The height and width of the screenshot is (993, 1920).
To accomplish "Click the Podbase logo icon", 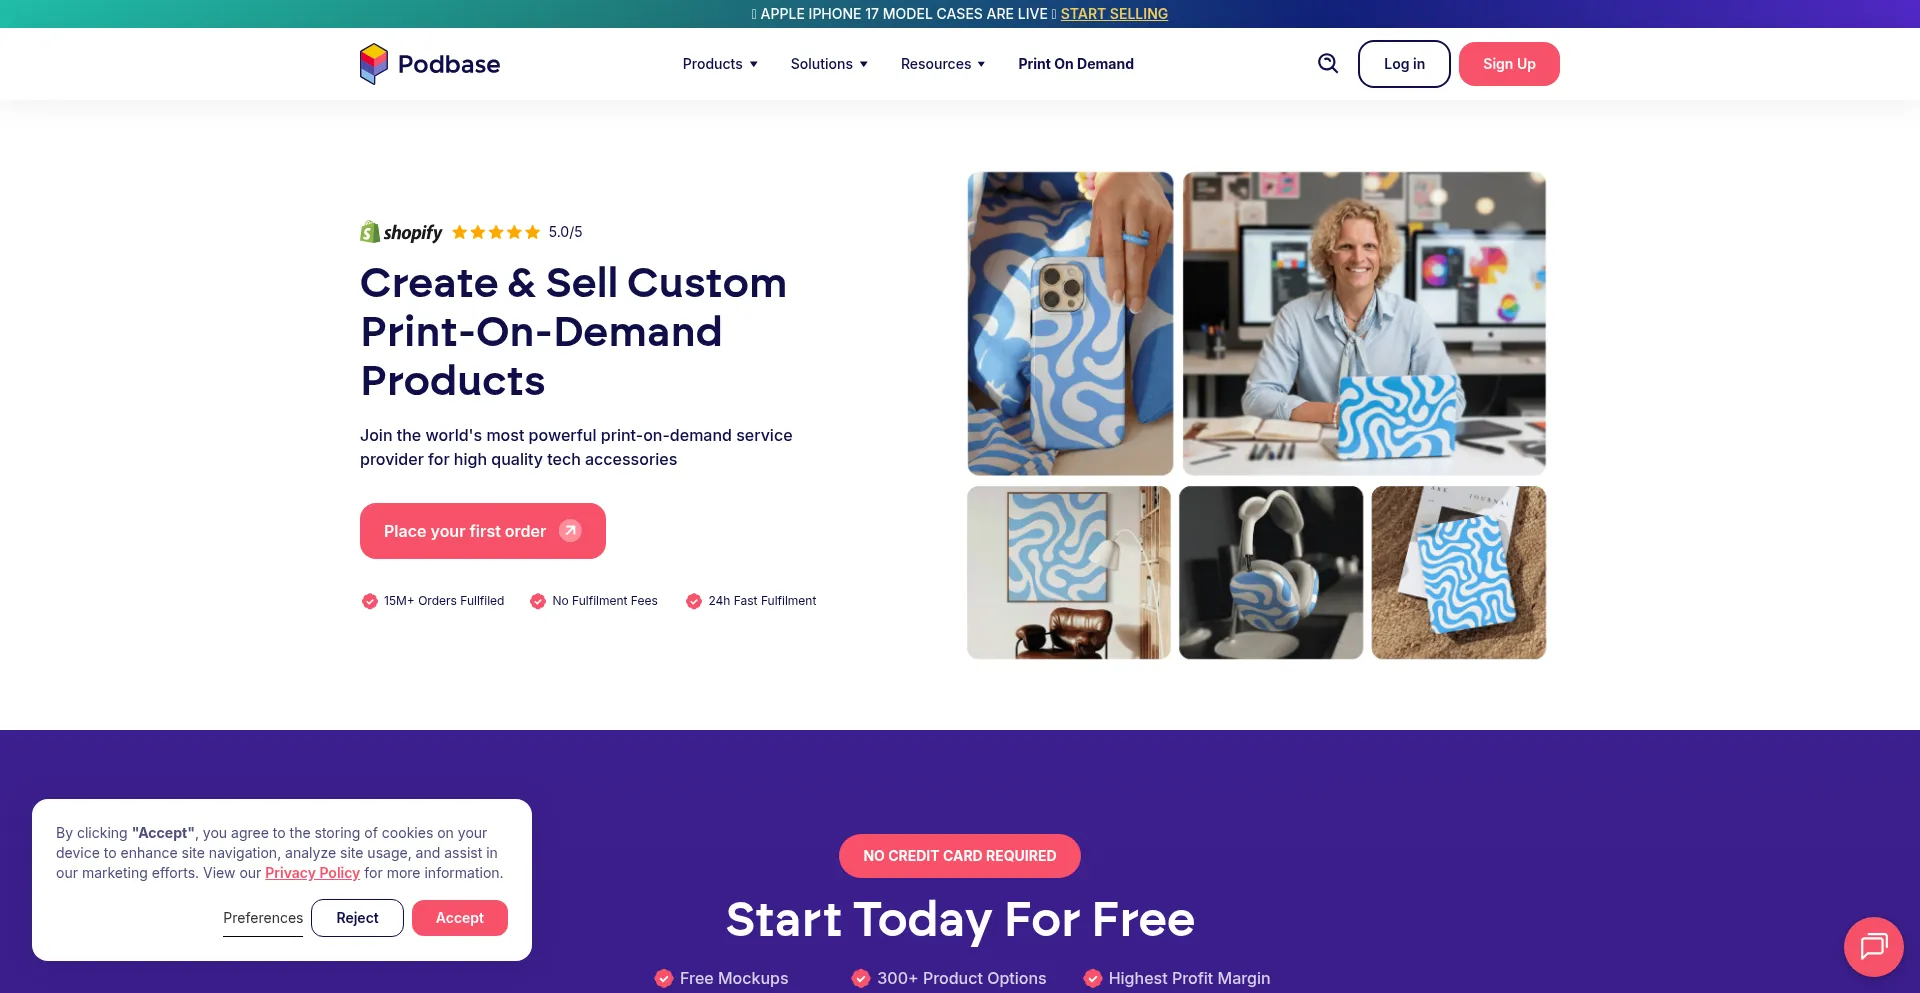I will point(373,64).
